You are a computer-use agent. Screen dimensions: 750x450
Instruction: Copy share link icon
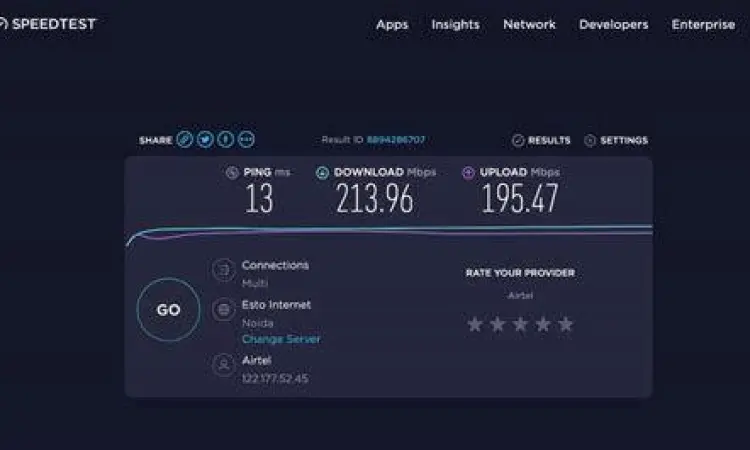[185, 139]
